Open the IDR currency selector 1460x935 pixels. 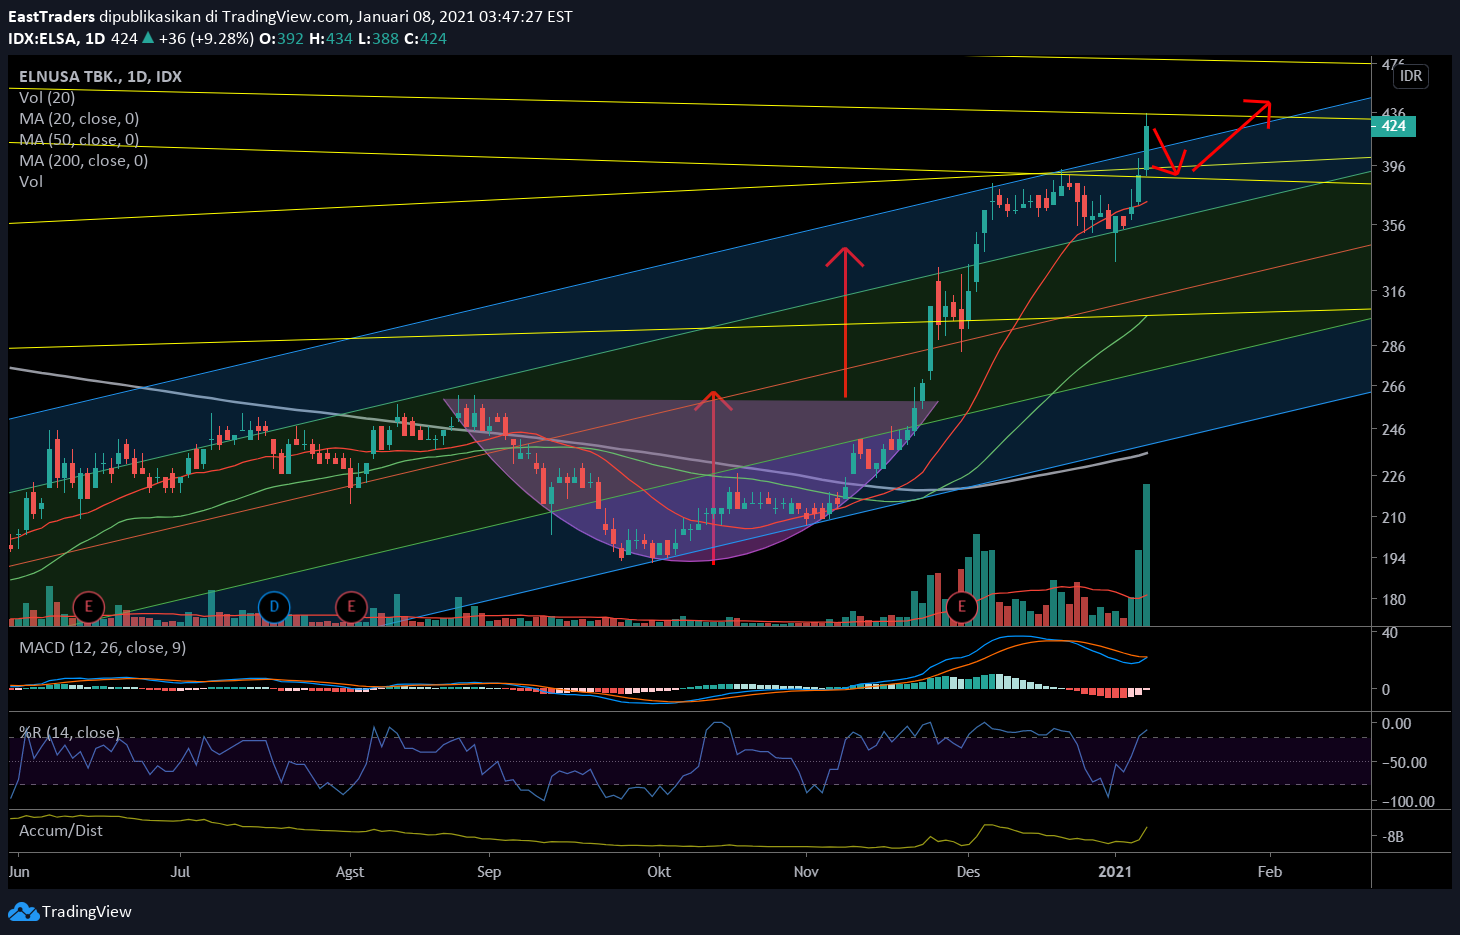pos(1410,76)
